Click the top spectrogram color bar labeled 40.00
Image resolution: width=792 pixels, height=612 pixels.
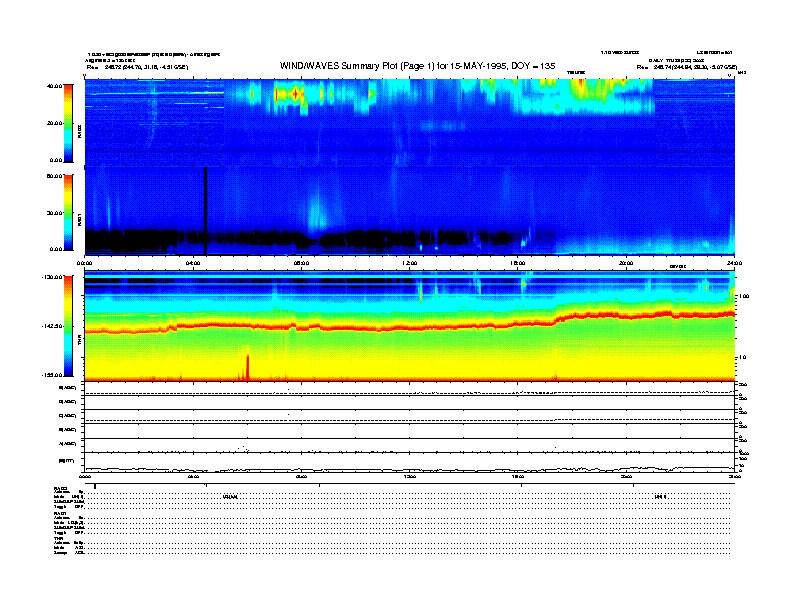click(x=68, y=124)
